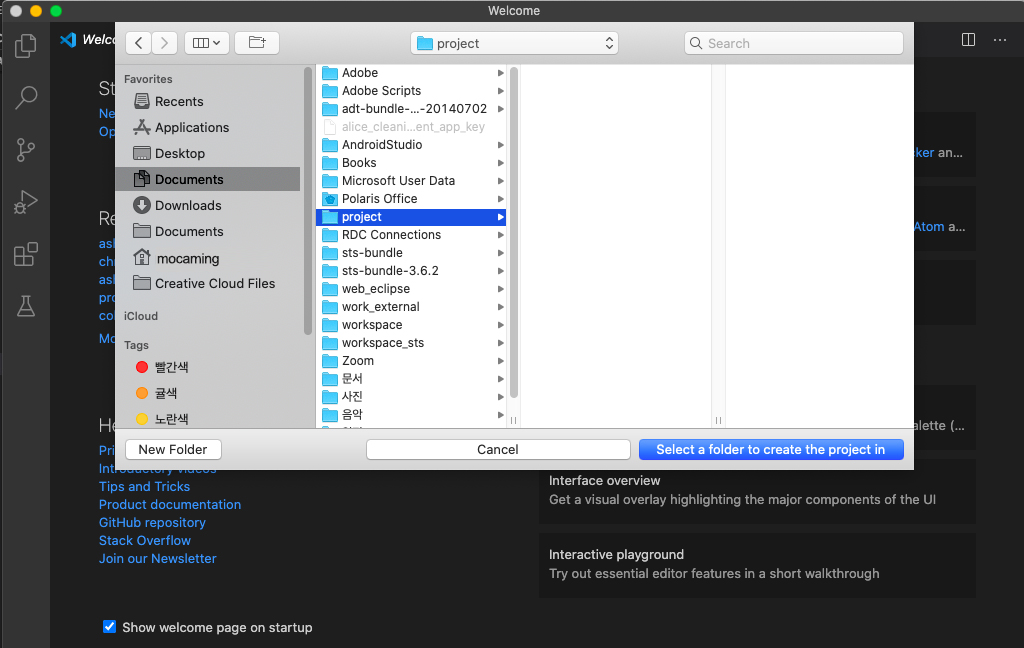Image resolution: width=1024 pixels, height=648 pixels.
Task: Click the folder list column scrollbar
Action: pos(513,233)
